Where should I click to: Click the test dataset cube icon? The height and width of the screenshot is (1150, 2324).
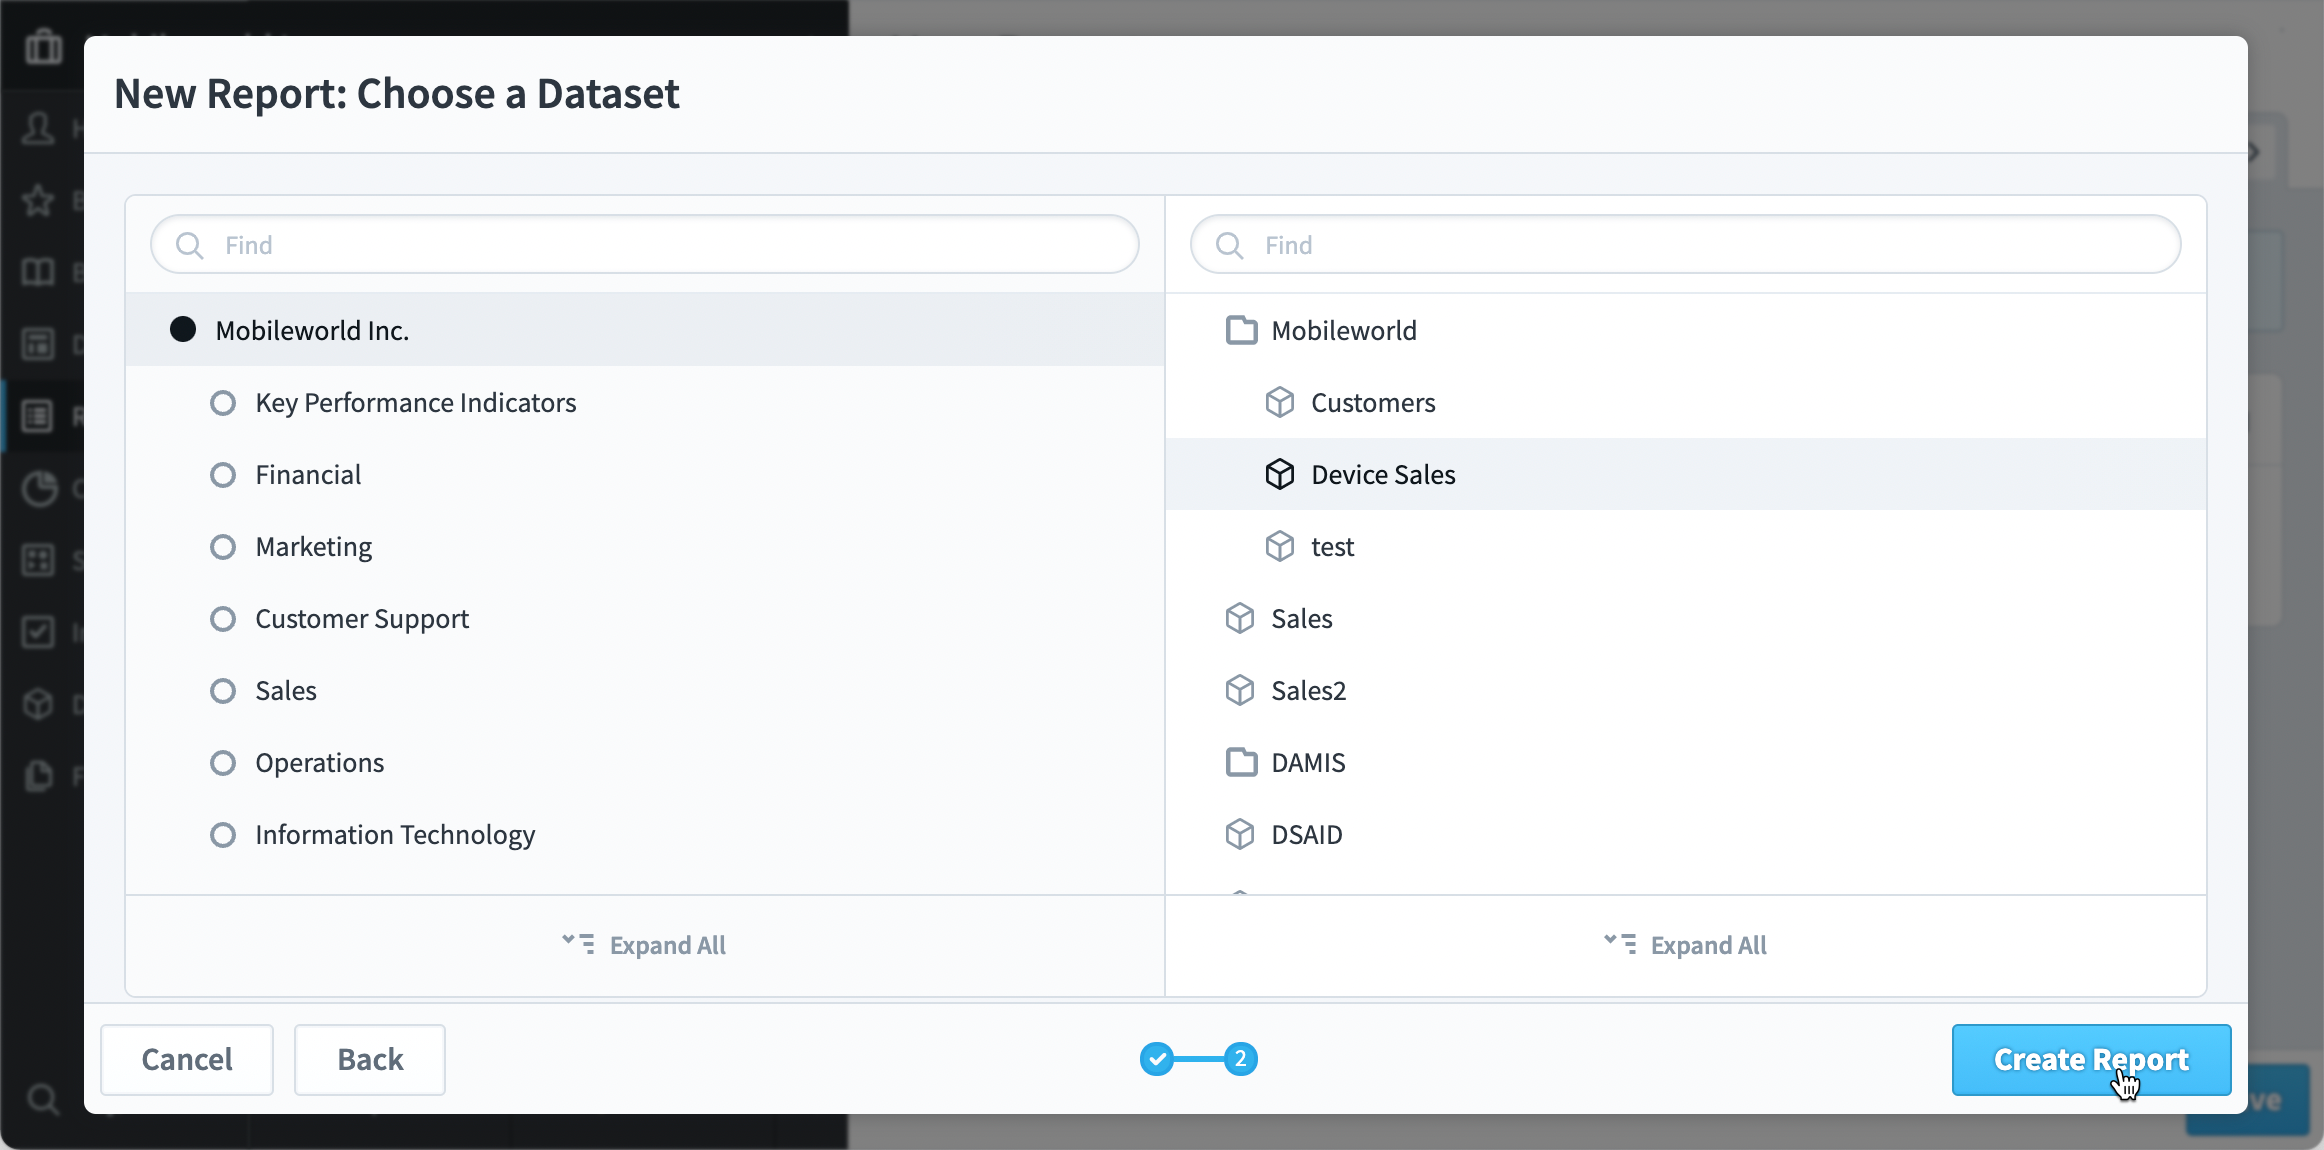pyautogui.click(x=1280, y=546)
